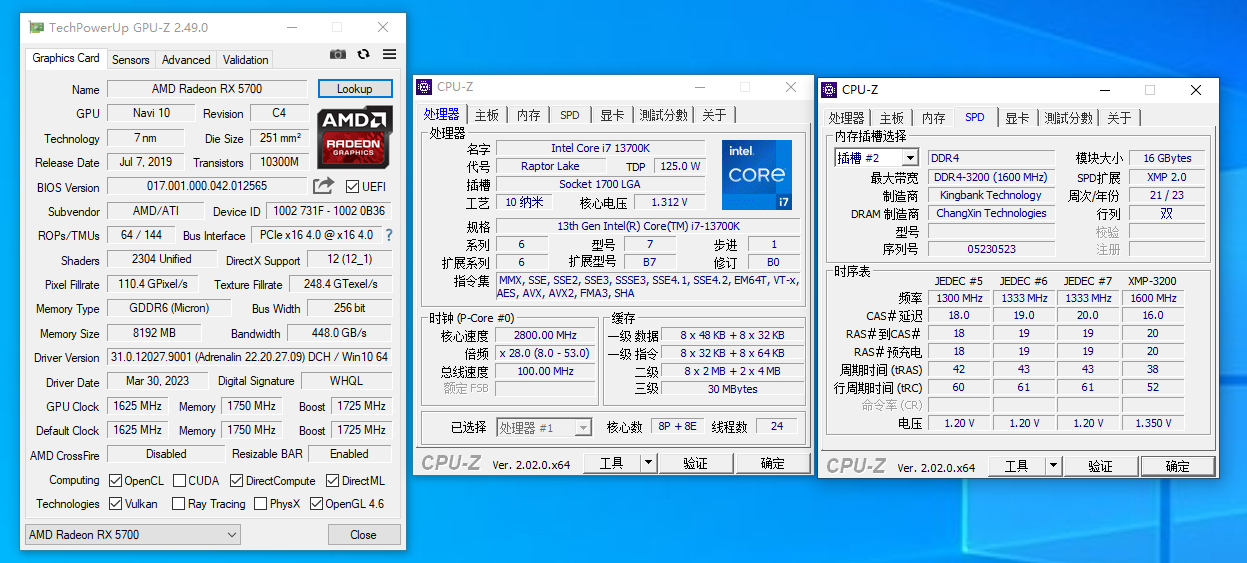Open 关于 tab in CPU-Z SPD window

pos(1119,118)
